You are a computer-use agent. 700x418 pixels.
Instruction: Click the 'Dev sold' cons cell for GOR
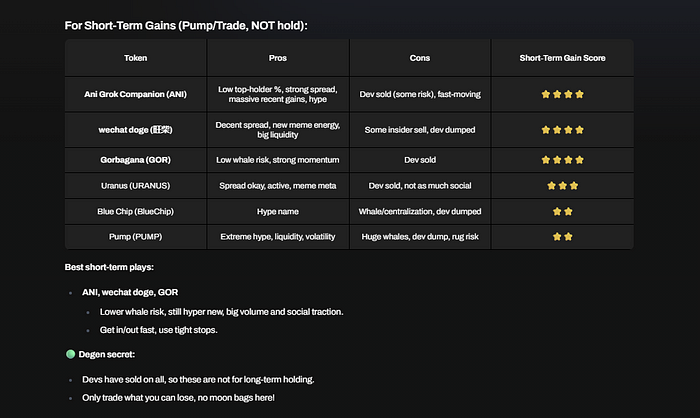[420, 160]
